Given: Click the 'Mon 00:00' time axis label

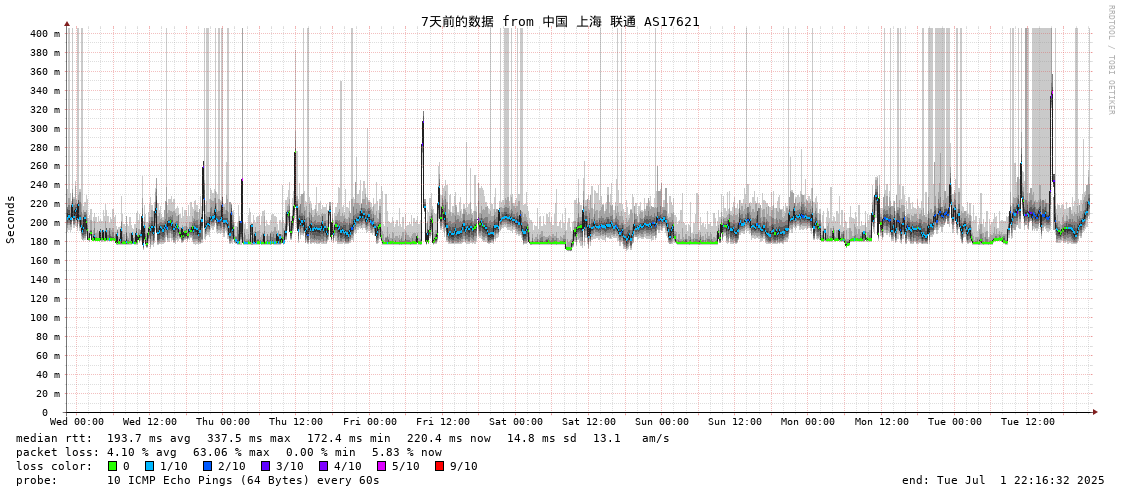Looking at the screenshot, I should [x=808, y=422].
